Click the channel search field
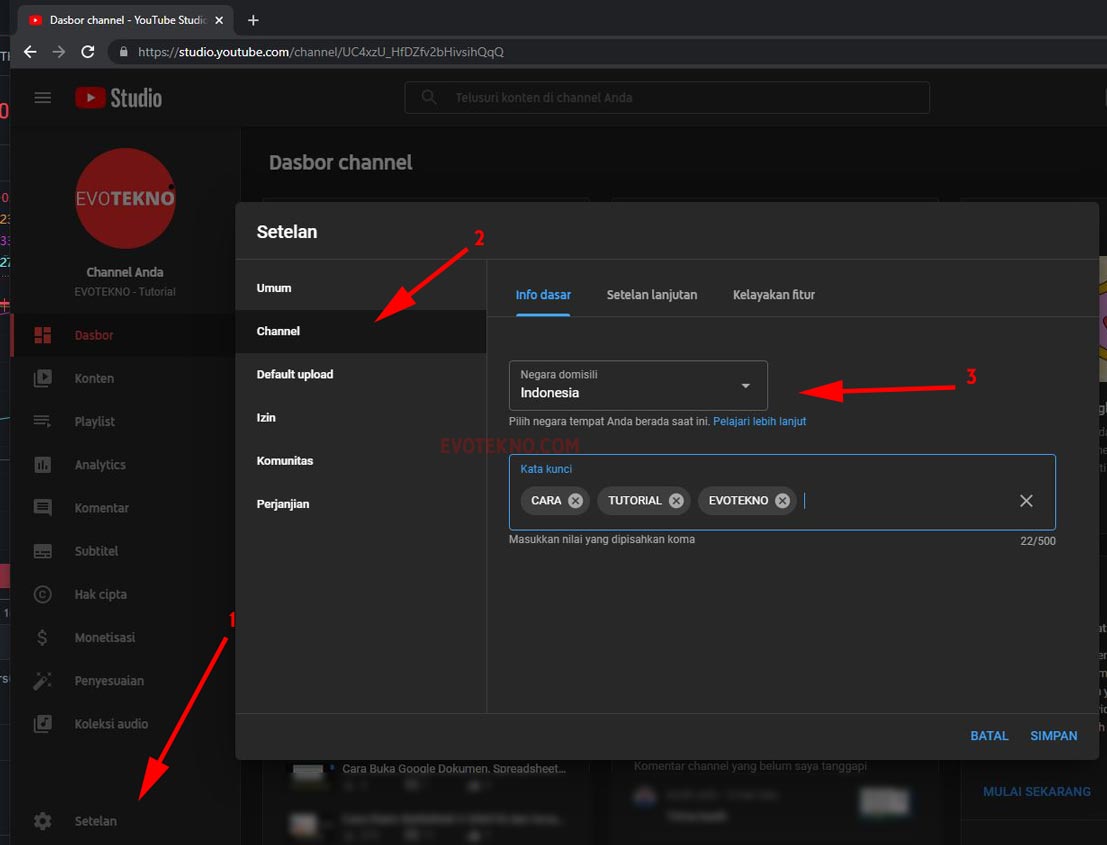Viewport: 1107px width, 845px height. [x=667, y=98]
